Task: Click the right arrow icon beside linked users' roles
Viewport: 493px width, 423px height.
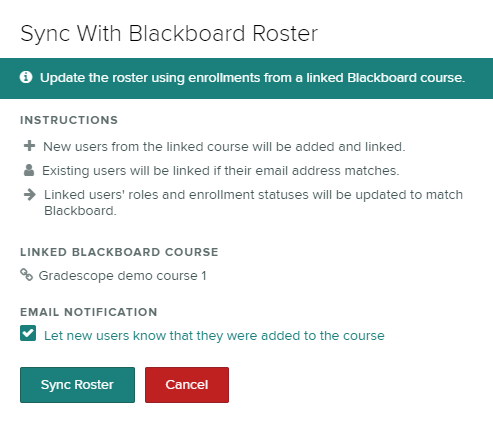Action: tap(30, 195)
